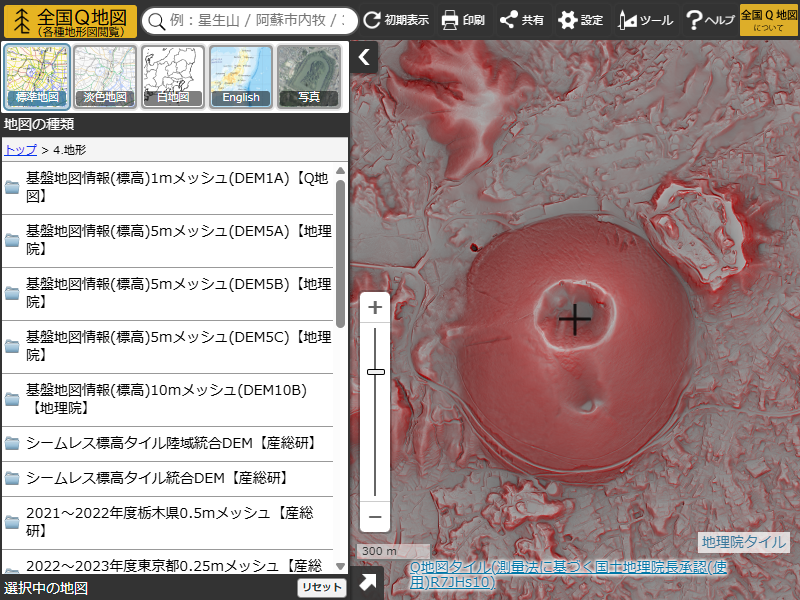Click the zoom level slider handle

[376, 372]
